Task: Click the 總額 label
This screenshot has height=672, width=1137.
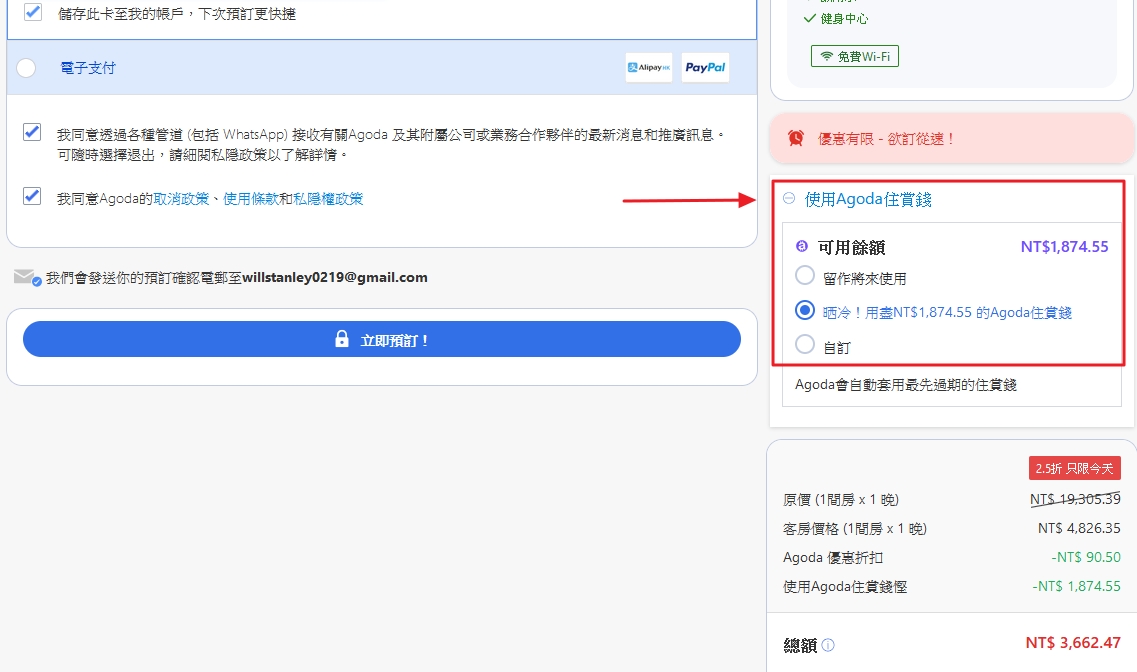Action: tap(801, 645)
